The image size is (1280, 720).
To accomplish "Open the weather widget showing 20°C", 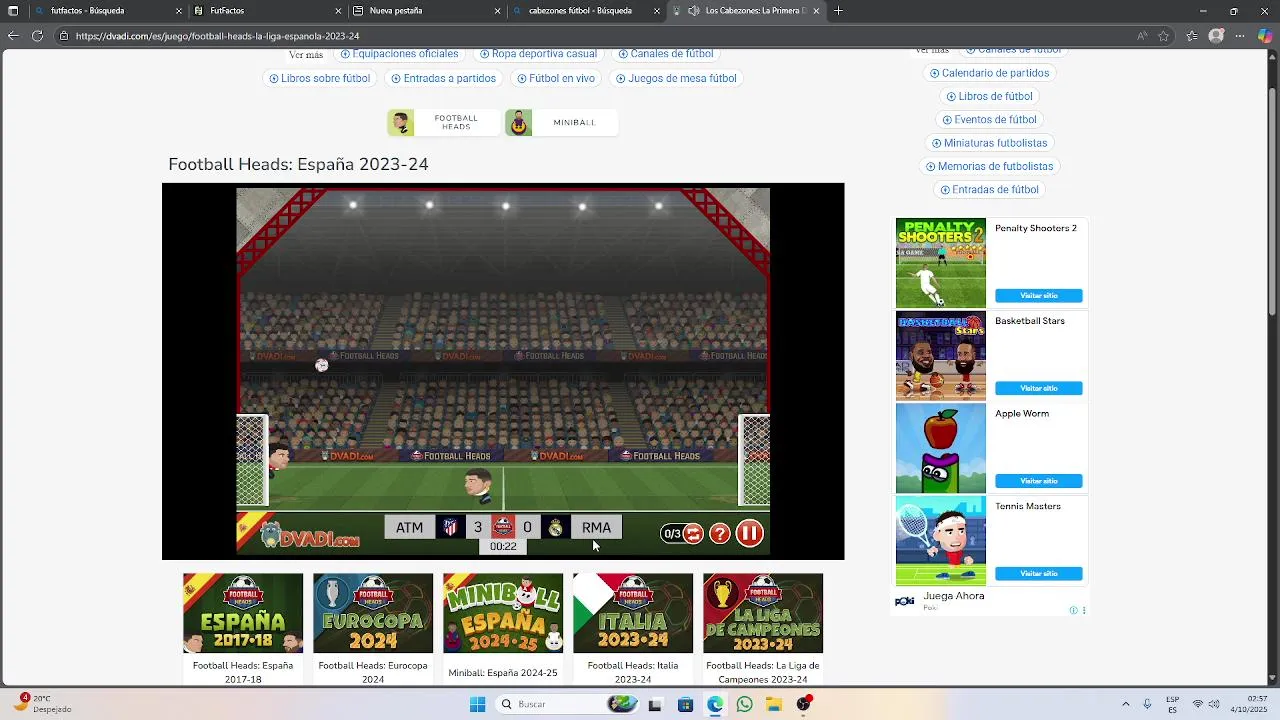I will (x=45, y=704).
